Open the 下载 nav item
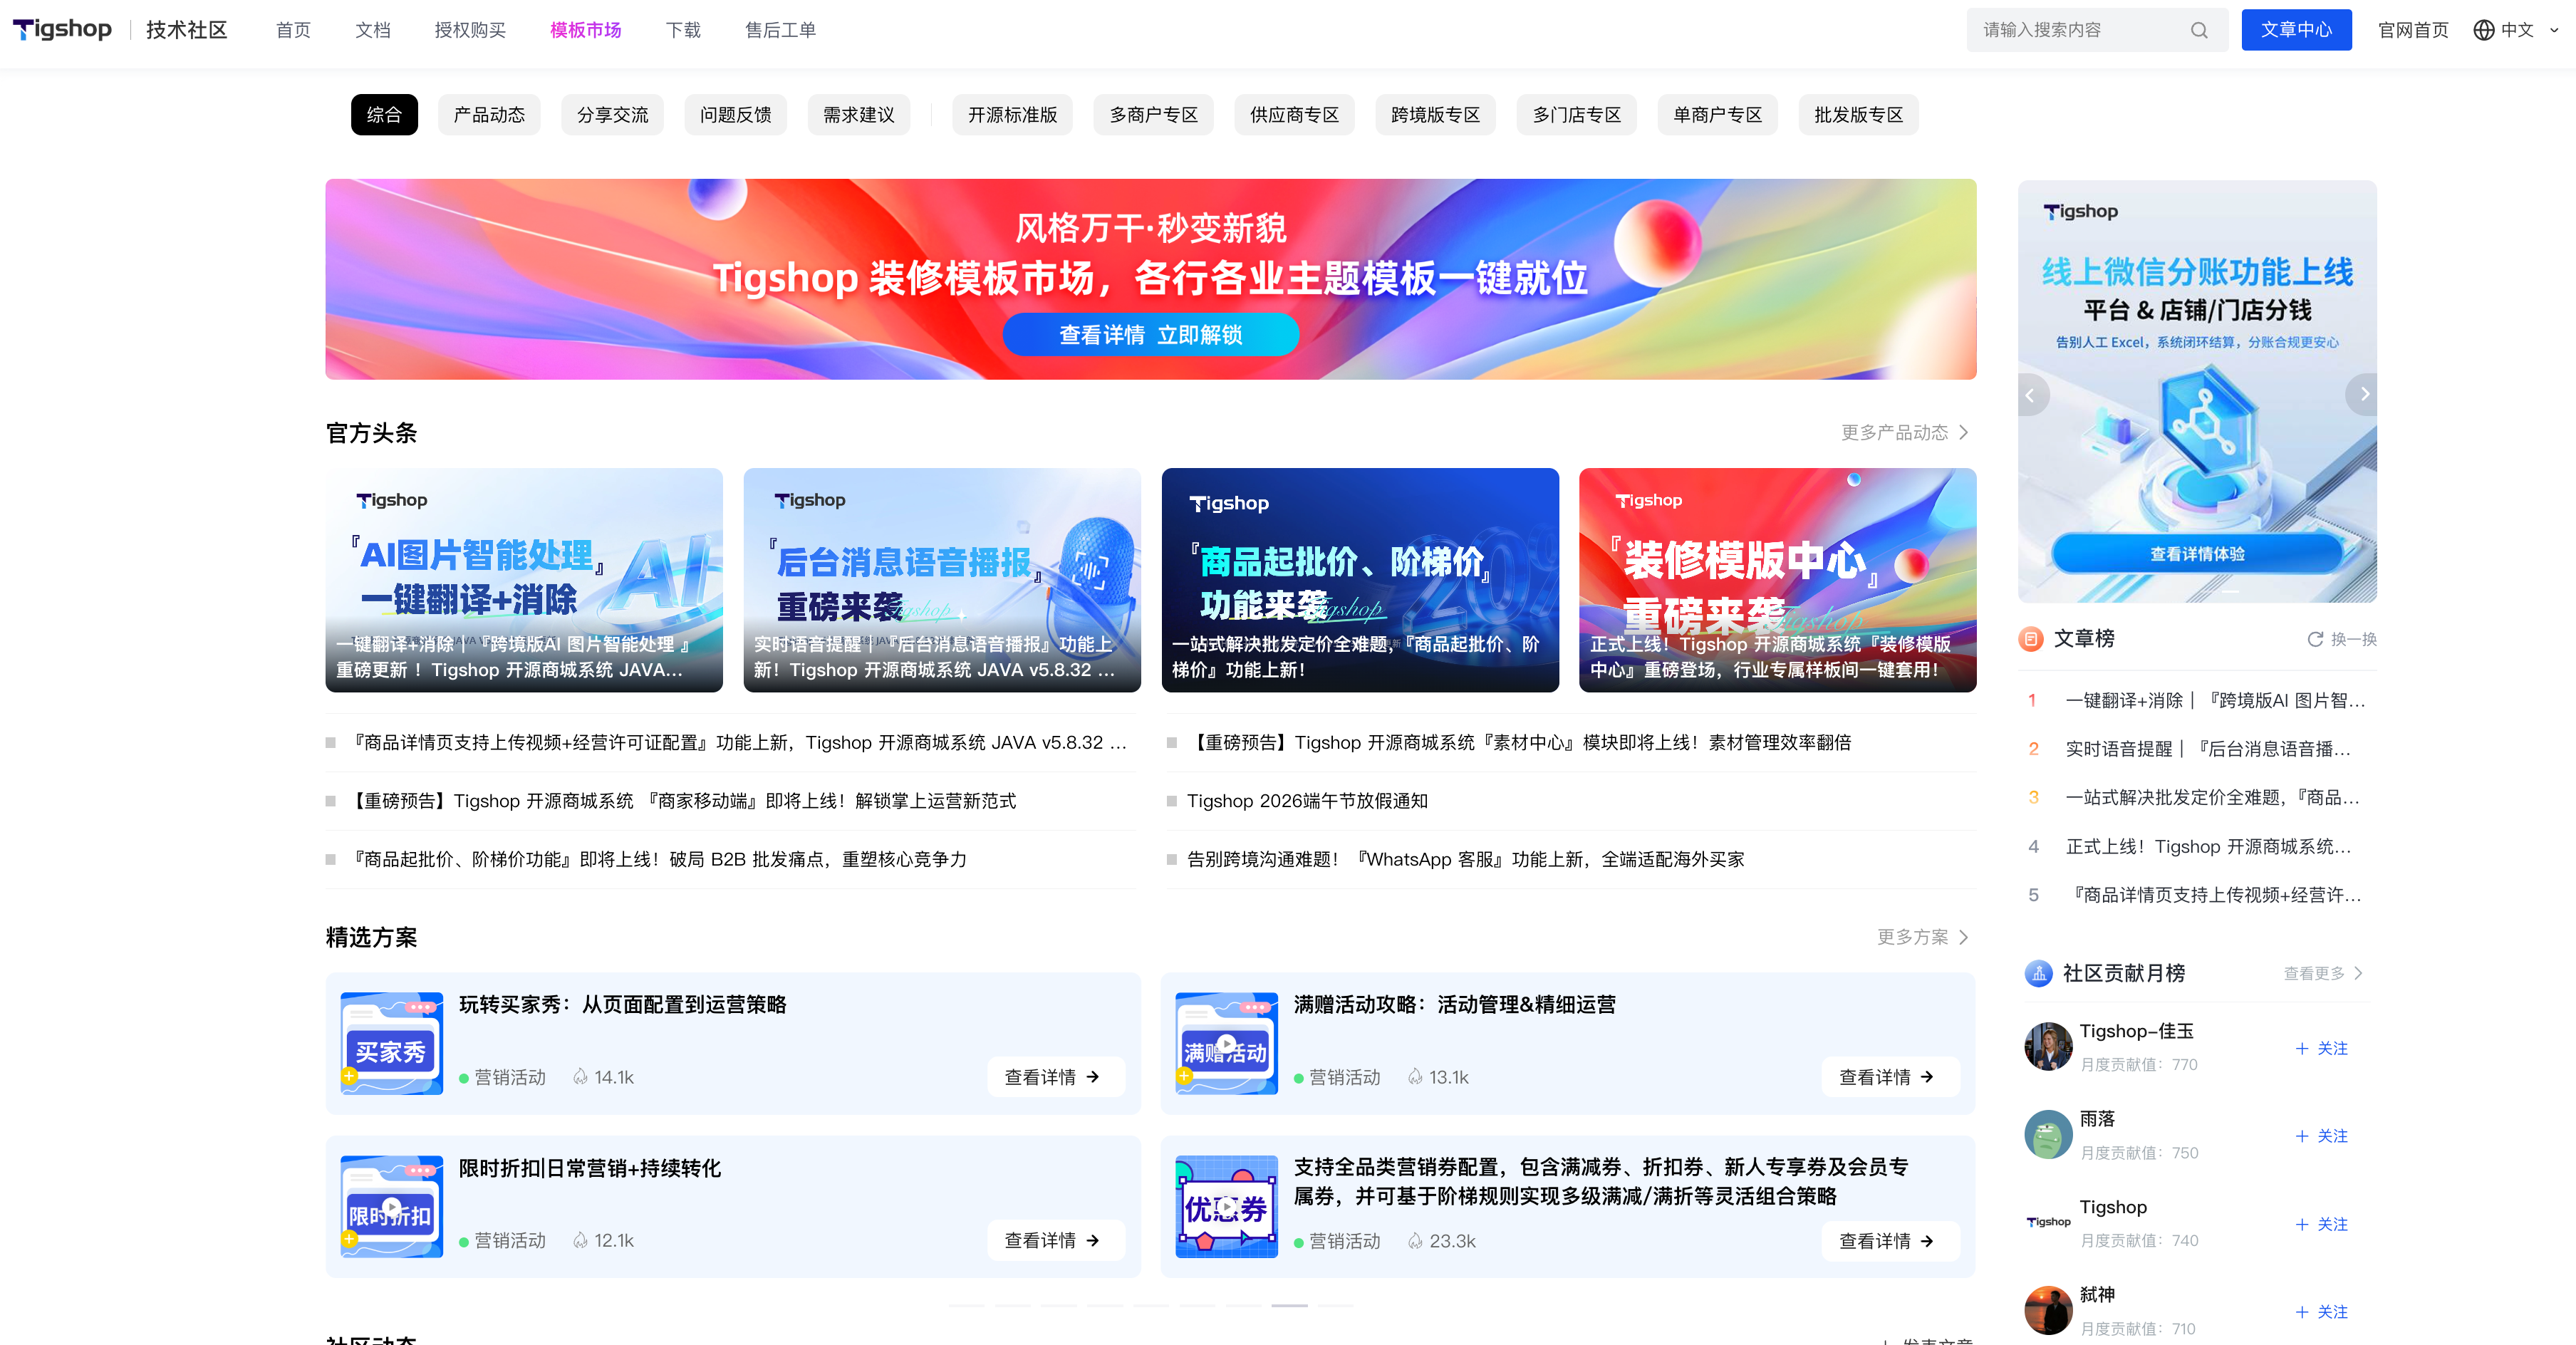 (x=683, y=30)
